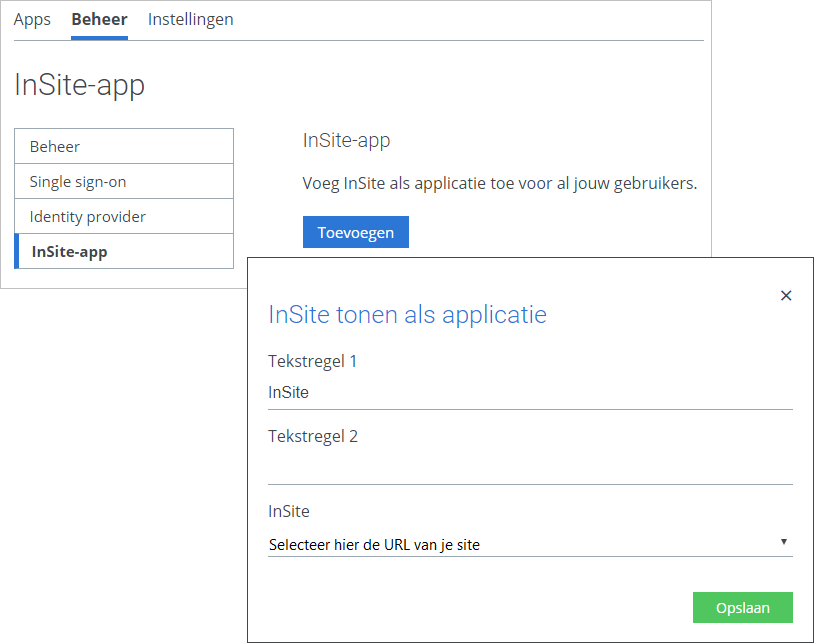Select InSite-app in the sidebar list
The width and height of the screenshot is (814, 643).
pyautogui.click(x=124, y=251)
